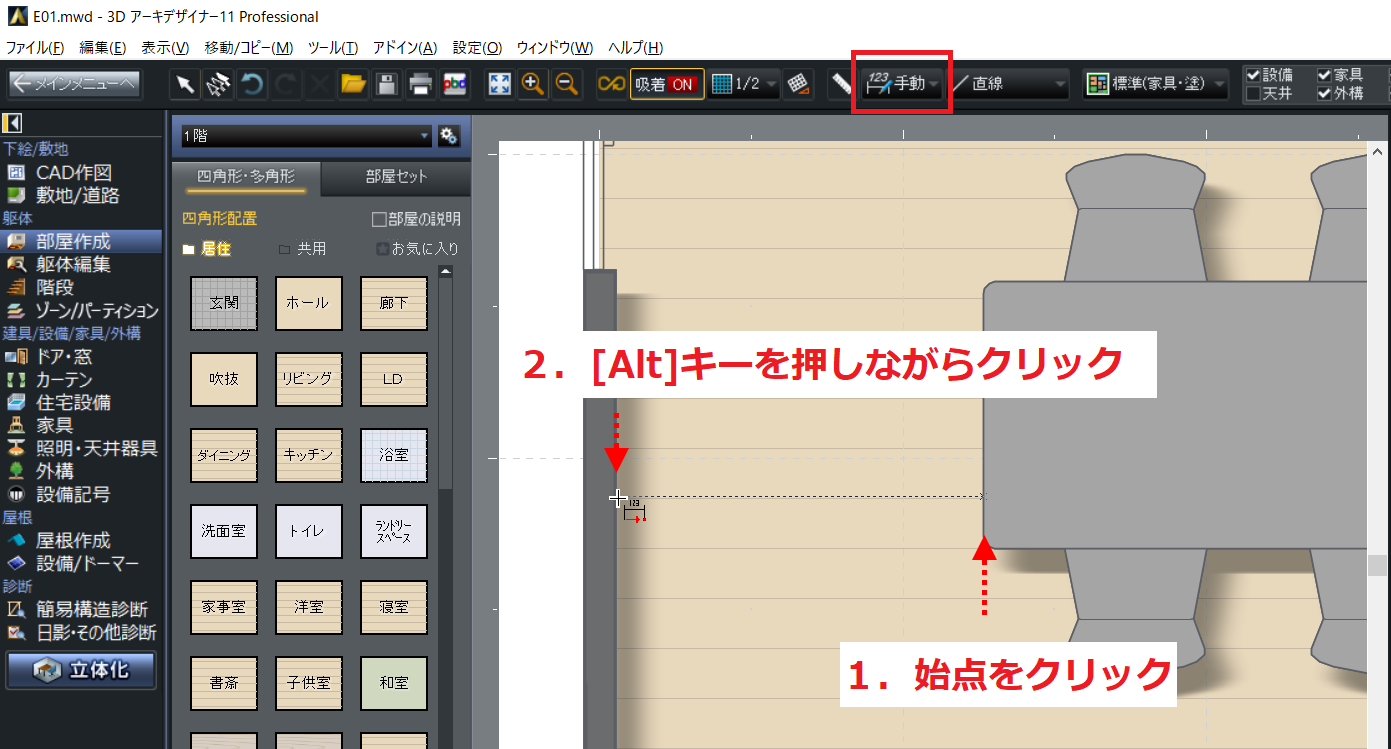Click the 立体化 button
Screen dimensions: 1391x749
pyautogui.click(x=82, y=670)
